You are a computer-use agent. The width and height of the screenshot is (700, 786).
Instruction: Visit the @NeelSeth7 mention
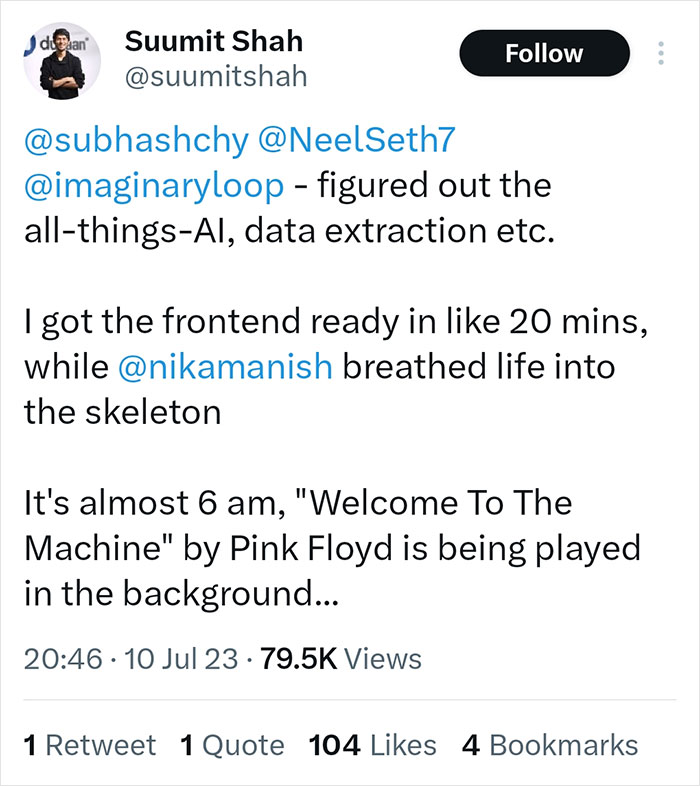click(x=355, y=141)
